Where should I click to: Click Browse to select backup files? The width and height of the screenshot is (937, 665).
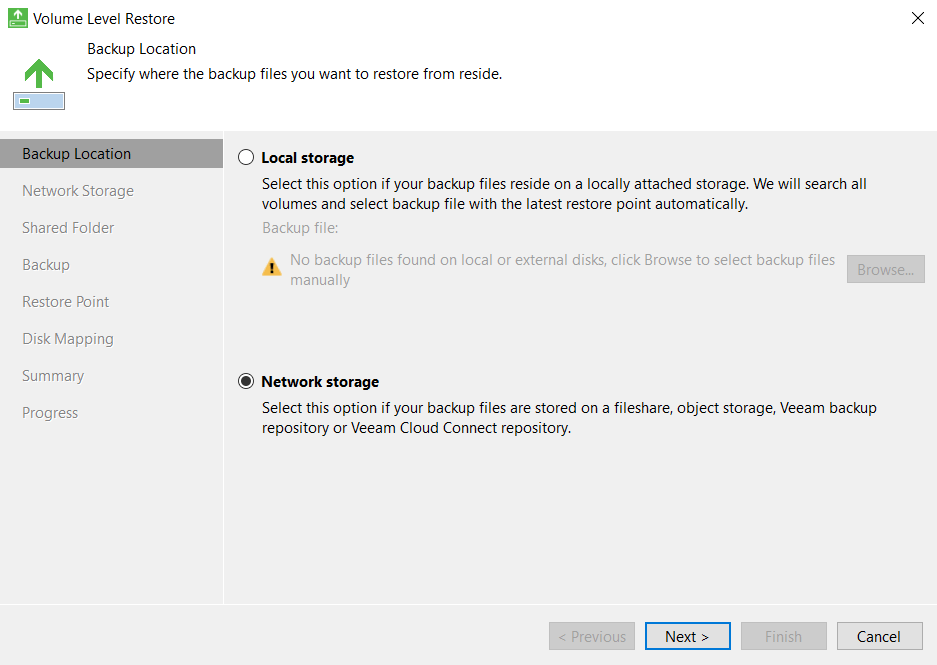885,269
